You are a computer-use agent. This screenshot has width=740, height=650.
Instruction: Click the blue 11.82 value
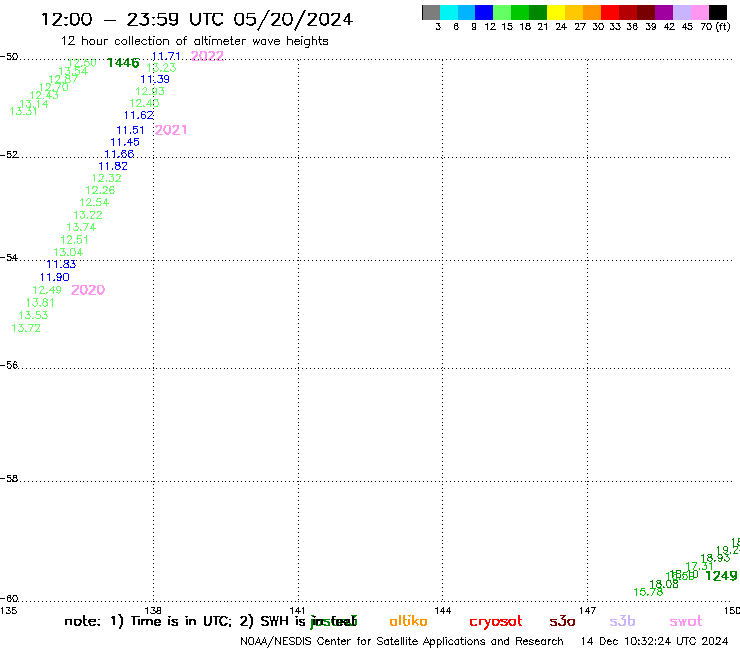pos(113,166)
